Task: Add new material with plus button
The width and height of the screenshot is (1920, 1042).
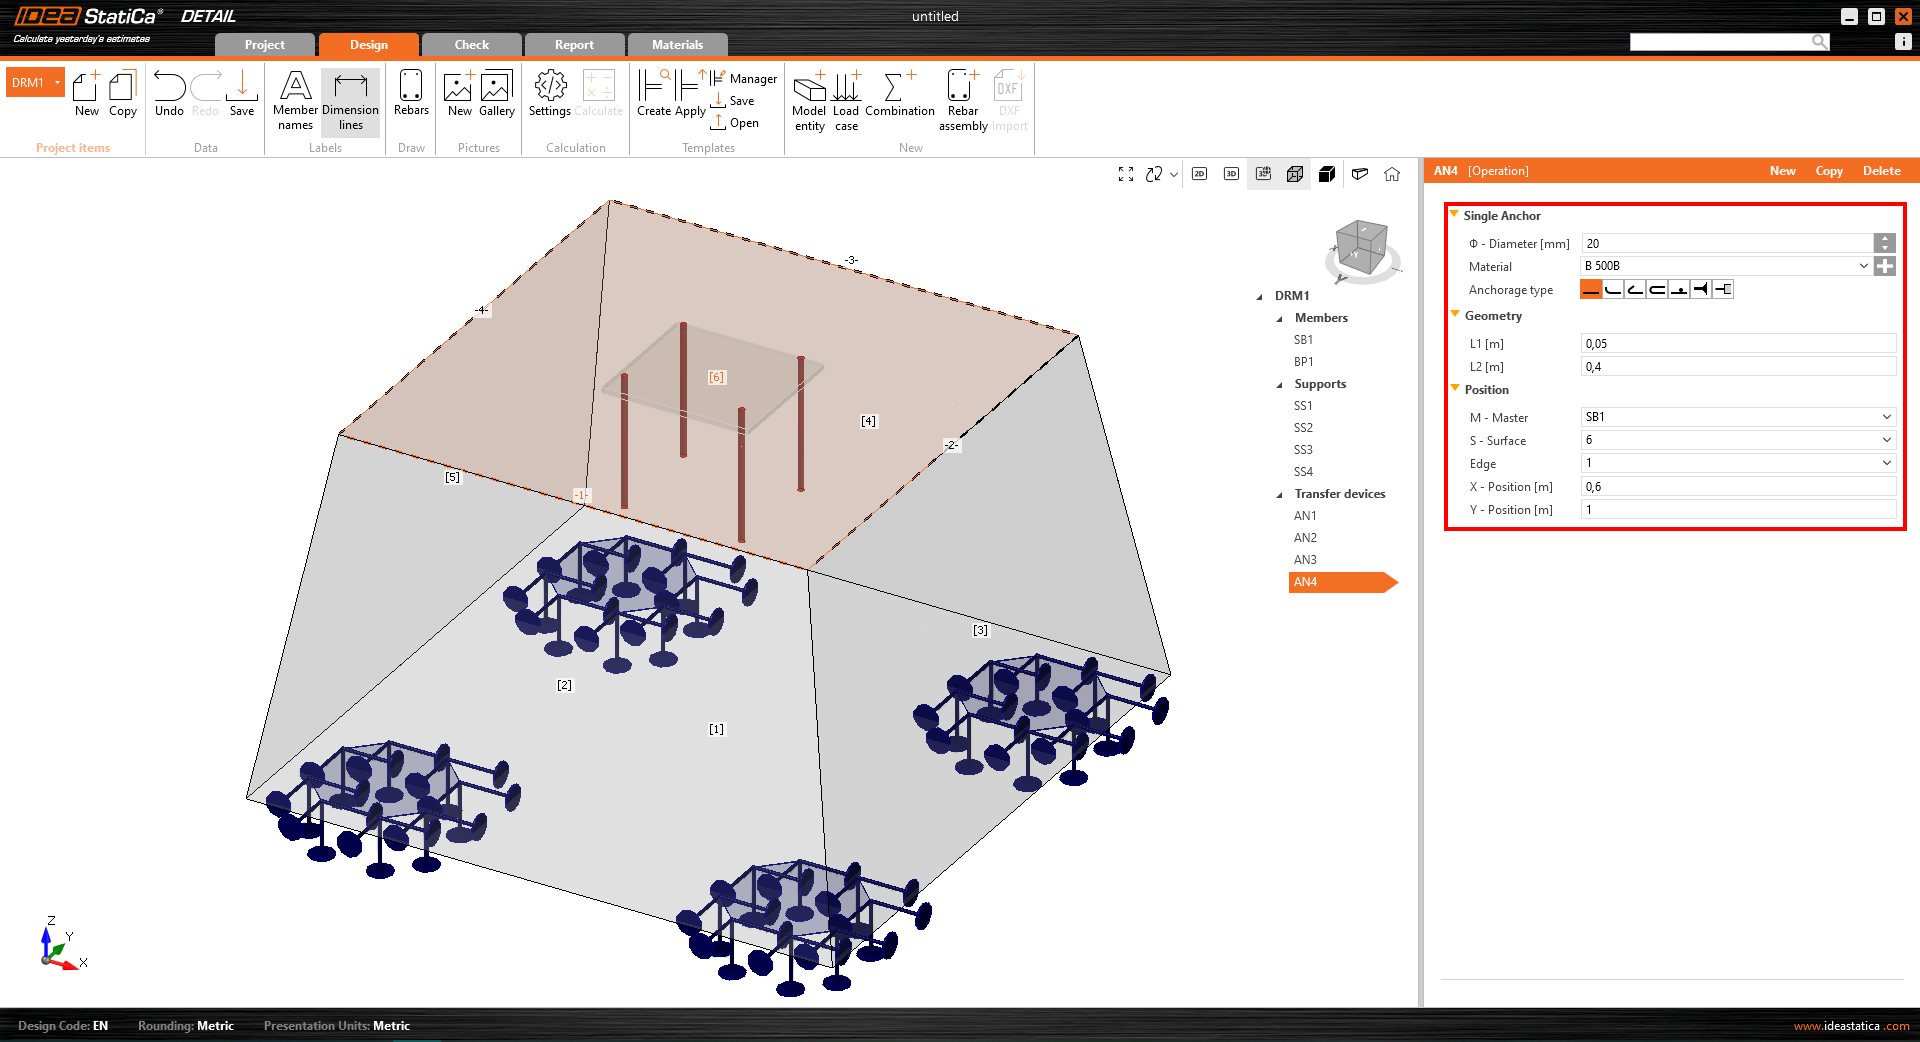Action: pyautogui.click(x=1885, y=266)
